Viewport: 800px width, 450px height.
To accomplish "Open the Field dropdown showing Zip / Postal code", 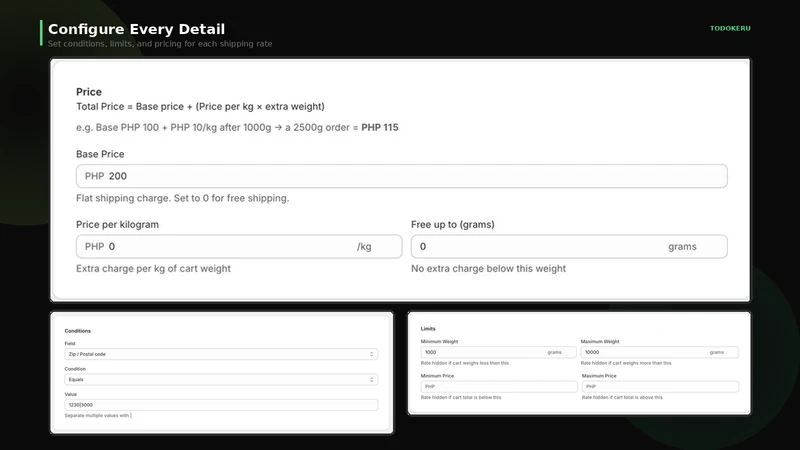I will pos(221,354).
